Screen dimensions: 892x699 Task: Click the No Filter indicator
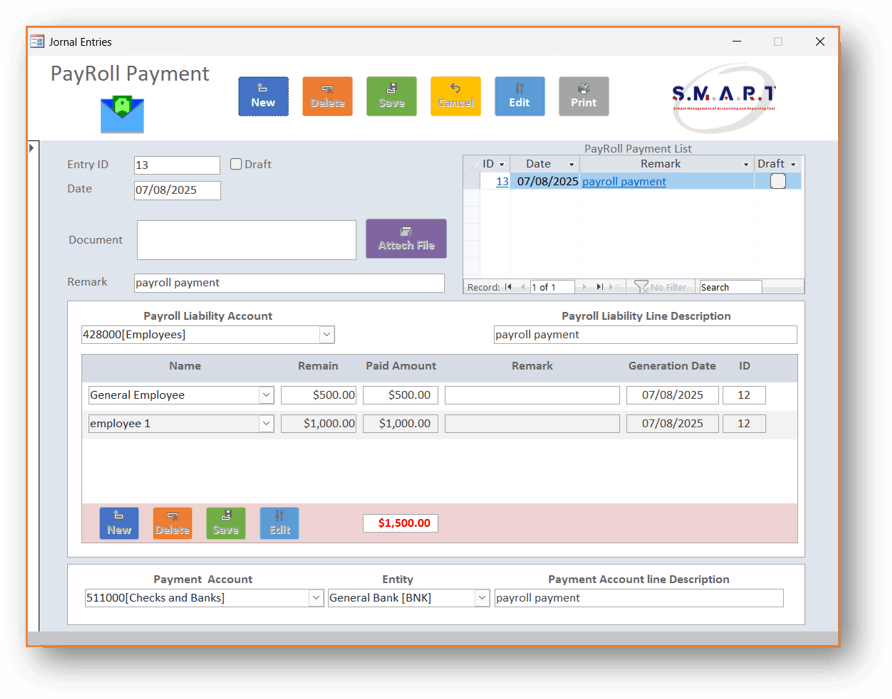tap(660, 287)
